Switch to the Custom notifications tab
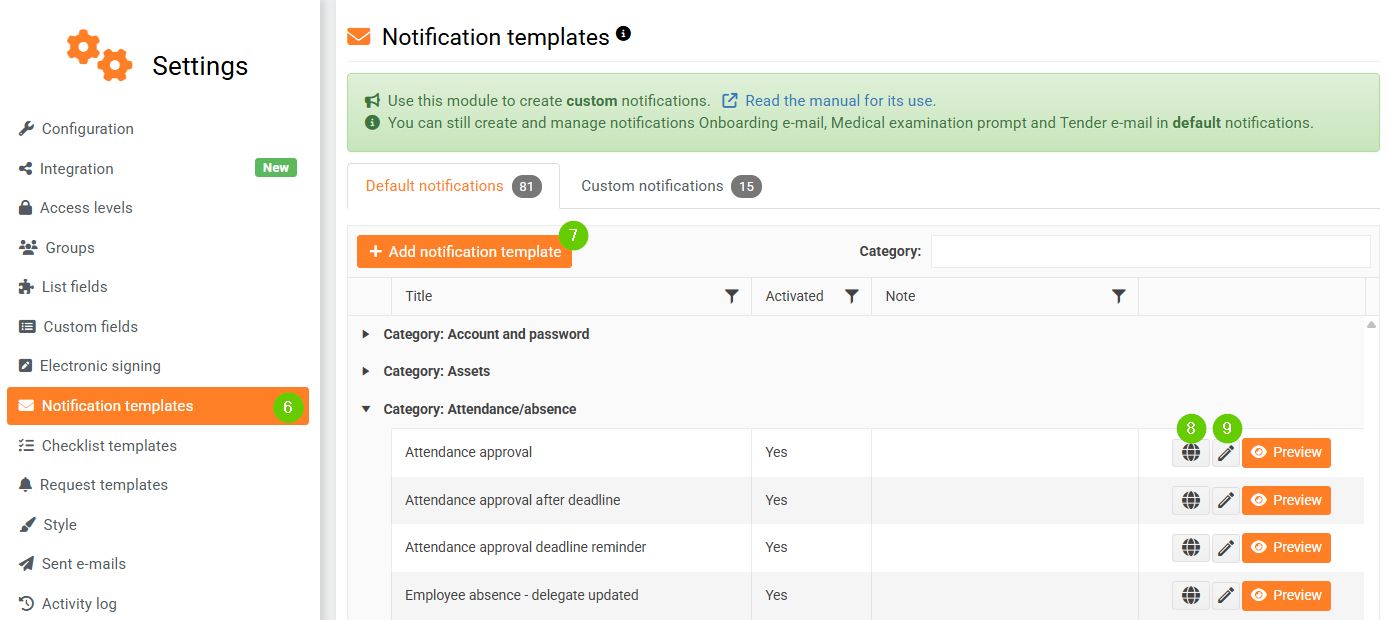Viewport: 1389px width, 620px height. (x=670, y=186)
